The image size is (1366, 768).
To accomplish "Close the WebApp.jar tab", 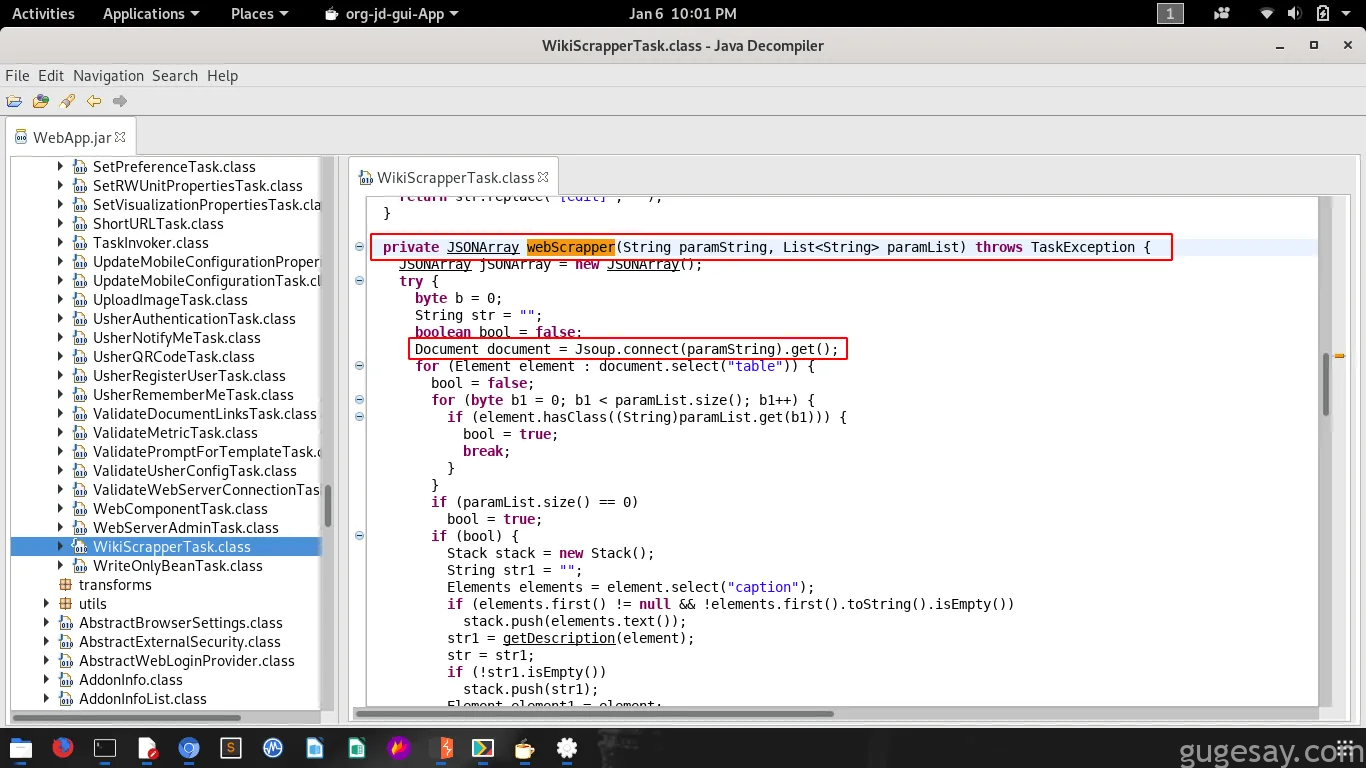I will pyautogui.click(x=120, y=137).
